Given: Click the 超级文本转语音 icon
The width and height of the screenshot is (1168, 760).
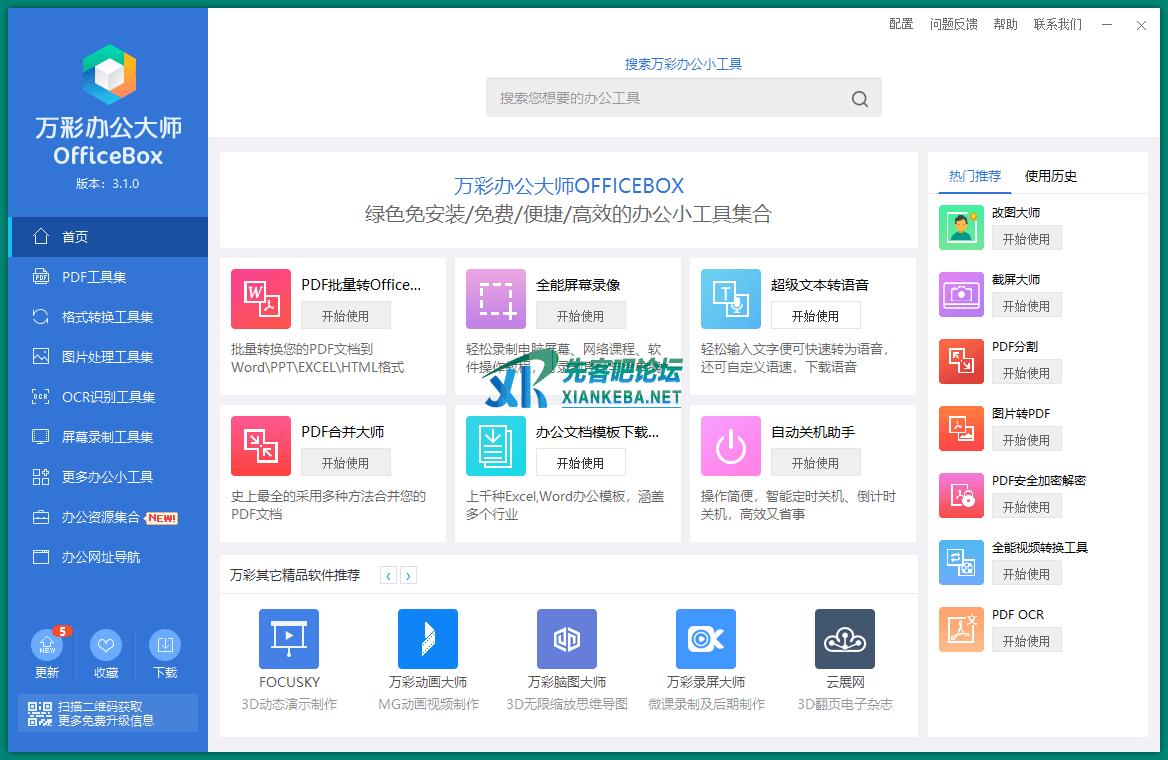Looking at the screenshot, I should [731, 299].
